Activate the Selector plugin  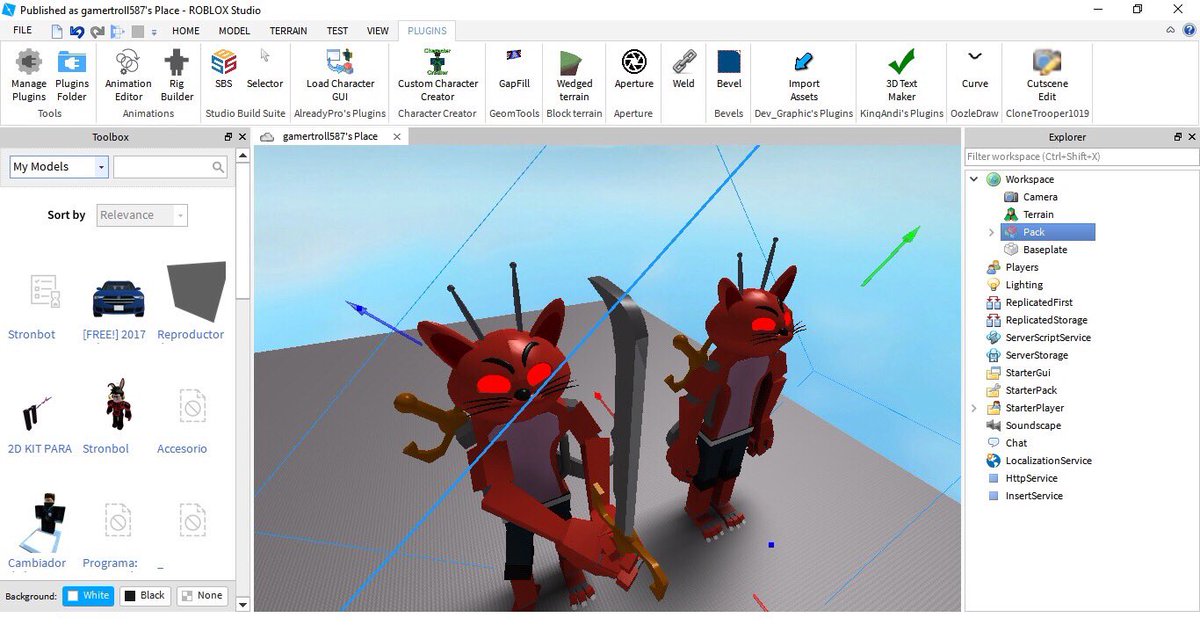pyautogui.click(x=265, y=70)
